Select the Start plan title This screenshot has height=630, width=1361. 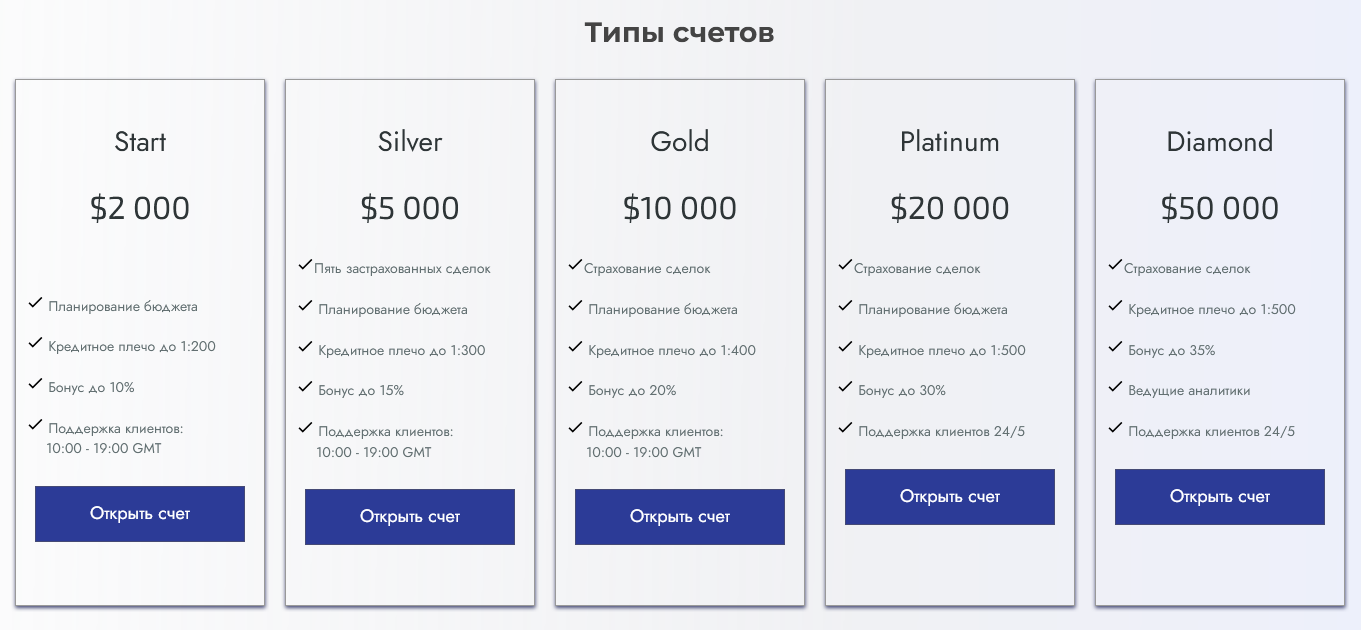(139, 142)
